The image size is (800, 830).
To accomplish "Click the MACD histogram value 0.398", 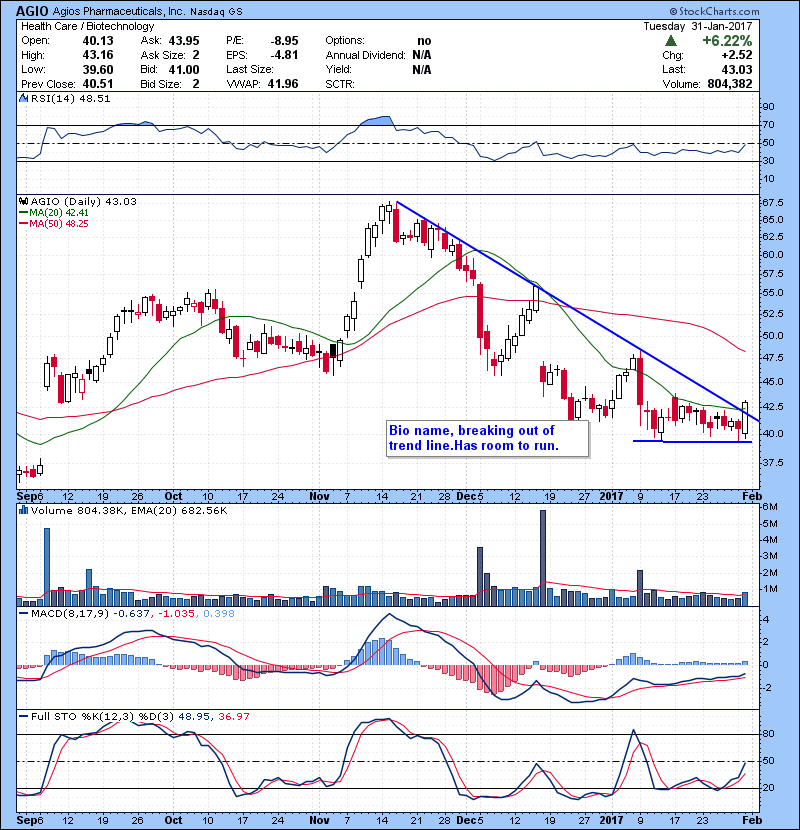I will click(x=219, y=614).
